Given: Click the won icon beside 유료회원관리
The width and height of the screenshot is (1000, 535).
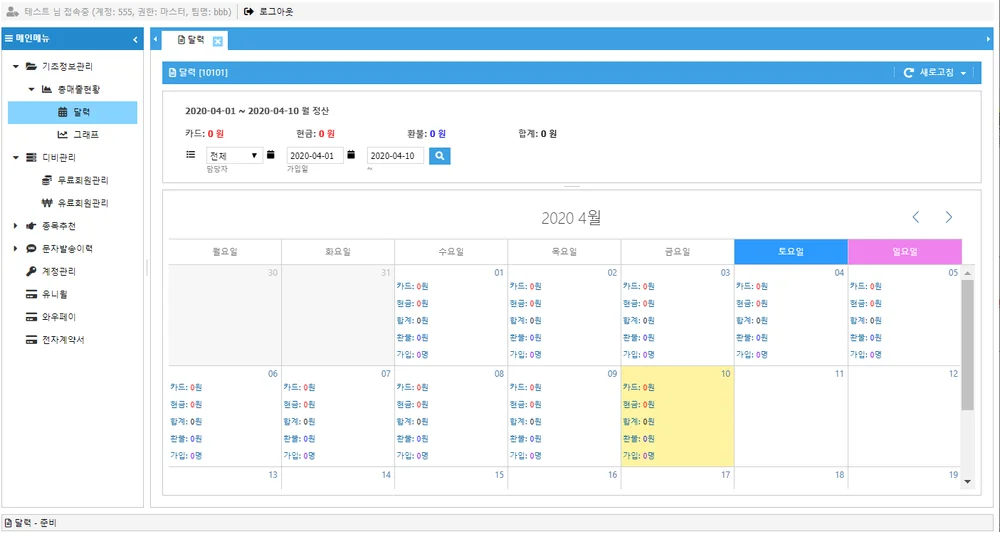Looking at the screenshot, I should pyautogui.click(x=47, y=203).
